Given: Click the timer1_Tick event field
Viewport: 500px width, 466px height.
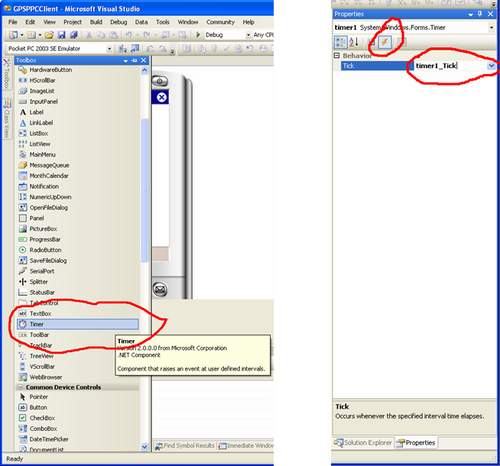Looking at the screenshot, I should [x=451, y=66].
